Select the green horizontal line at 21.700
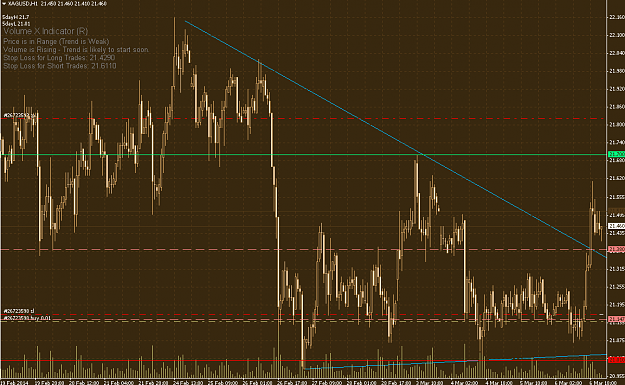 (x=303, y=154)
